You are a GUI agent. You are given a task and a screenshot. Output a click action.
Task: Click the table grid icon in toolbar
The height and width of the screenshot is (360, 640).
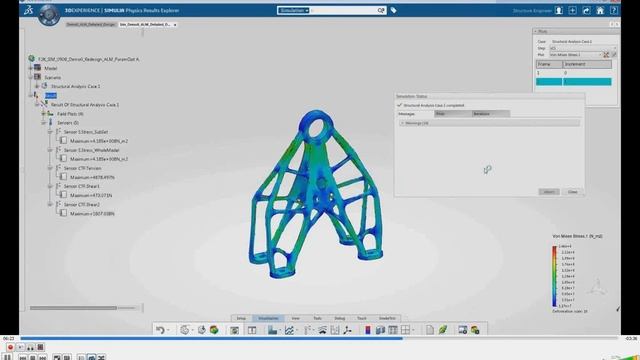coord(393,330)
